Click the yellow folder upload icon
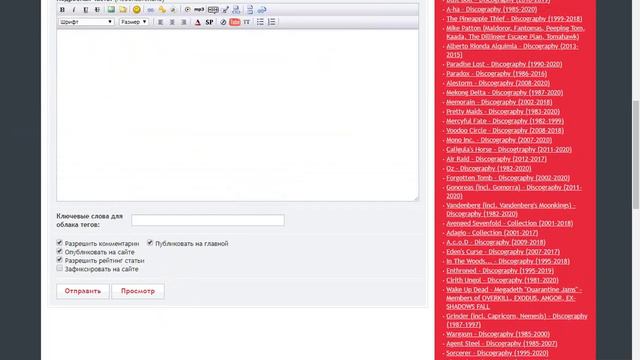The image size is (640, 360). click(x=123, y=10)
